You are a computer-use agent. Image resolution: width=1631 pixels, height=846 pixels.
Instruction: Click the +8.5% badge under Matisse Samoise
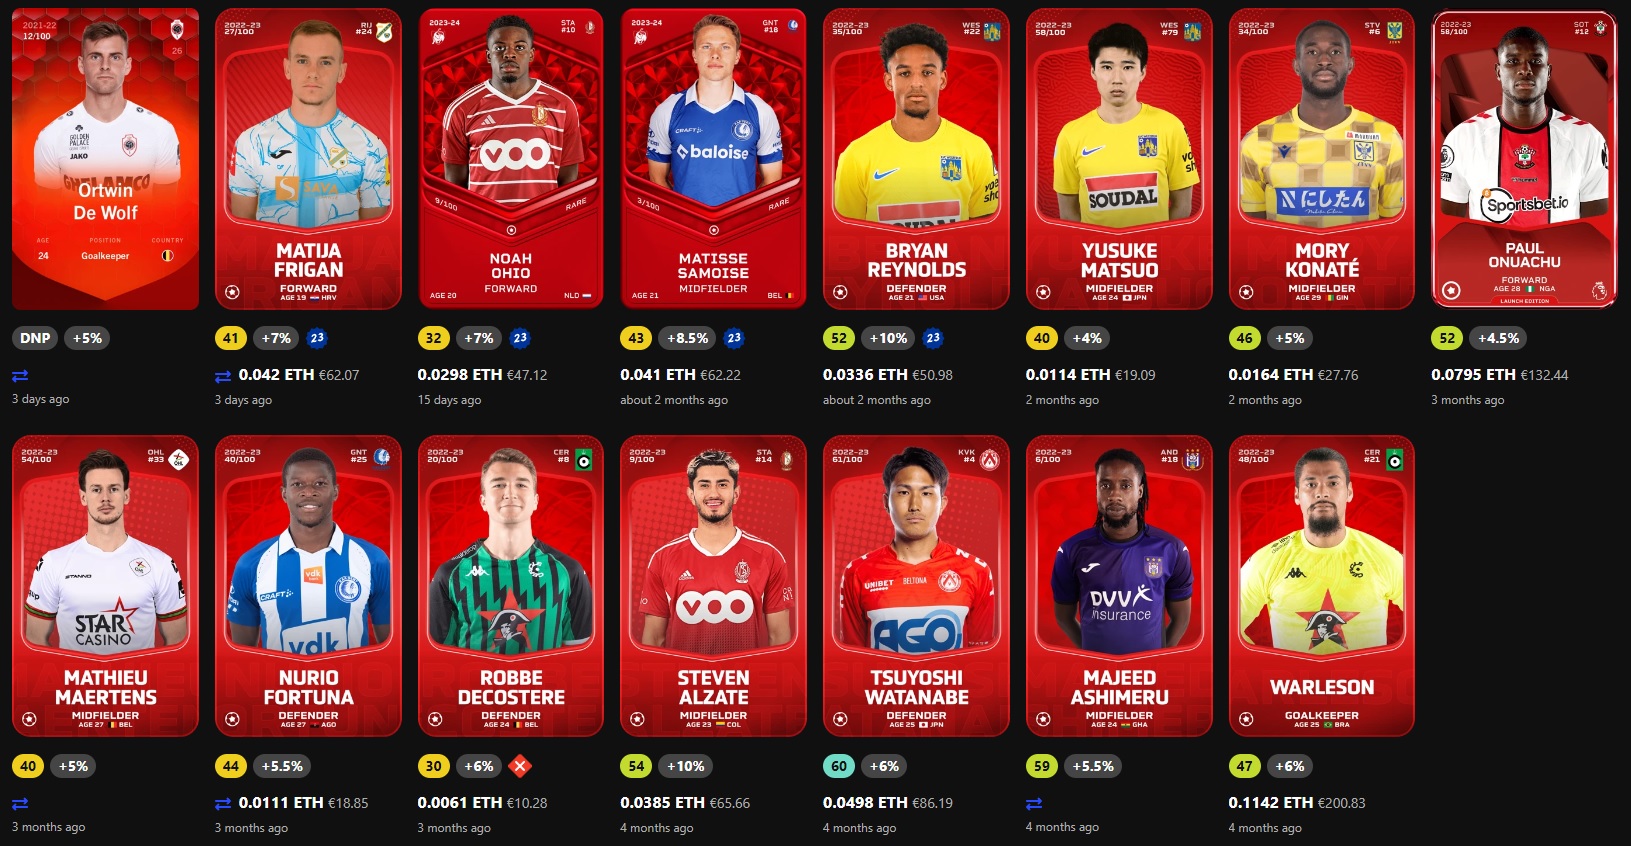click(688, 338)
